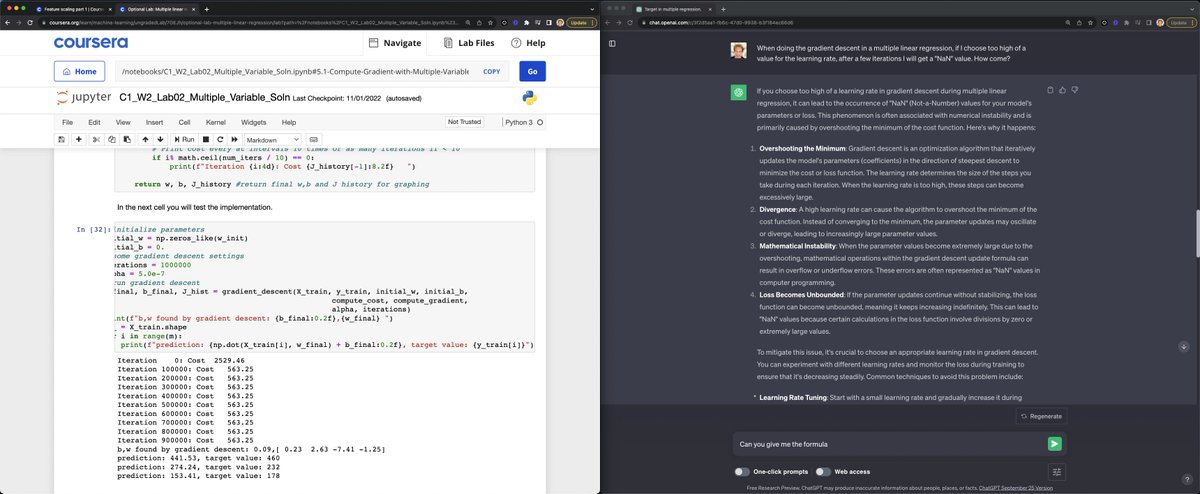Open the settings sliders icon in ChatGPT

pyautogui.click(x=1057, y=471)
